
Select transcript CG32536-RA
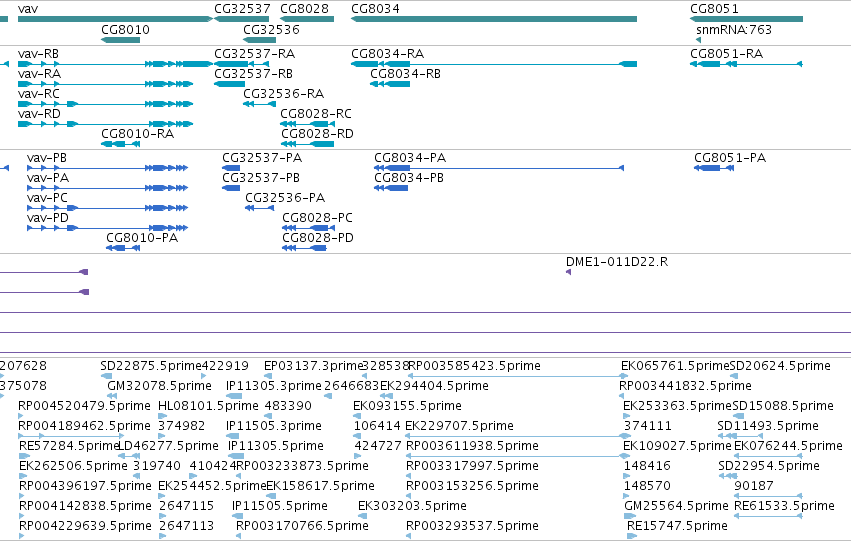pos(284,94)
